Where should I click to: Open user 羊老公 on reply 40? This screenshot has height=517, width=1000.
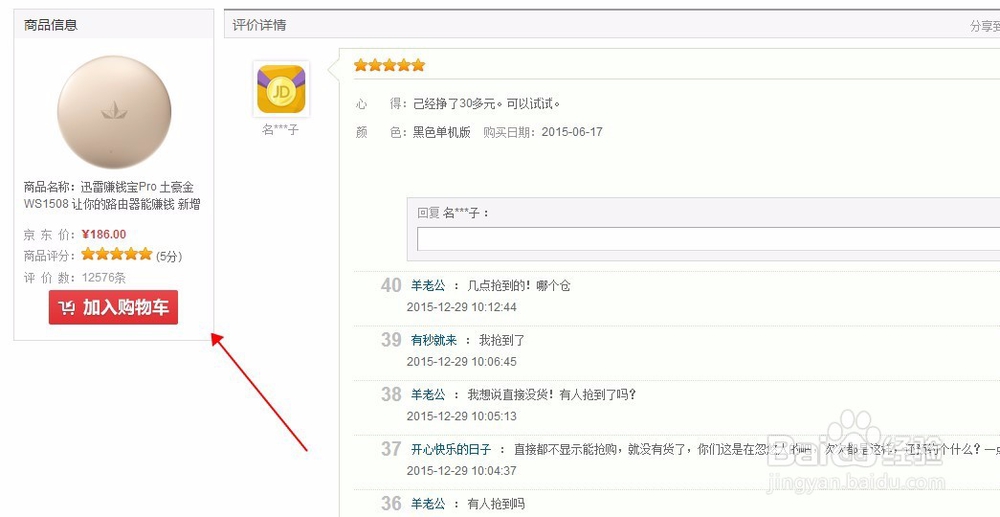(428, 286)
